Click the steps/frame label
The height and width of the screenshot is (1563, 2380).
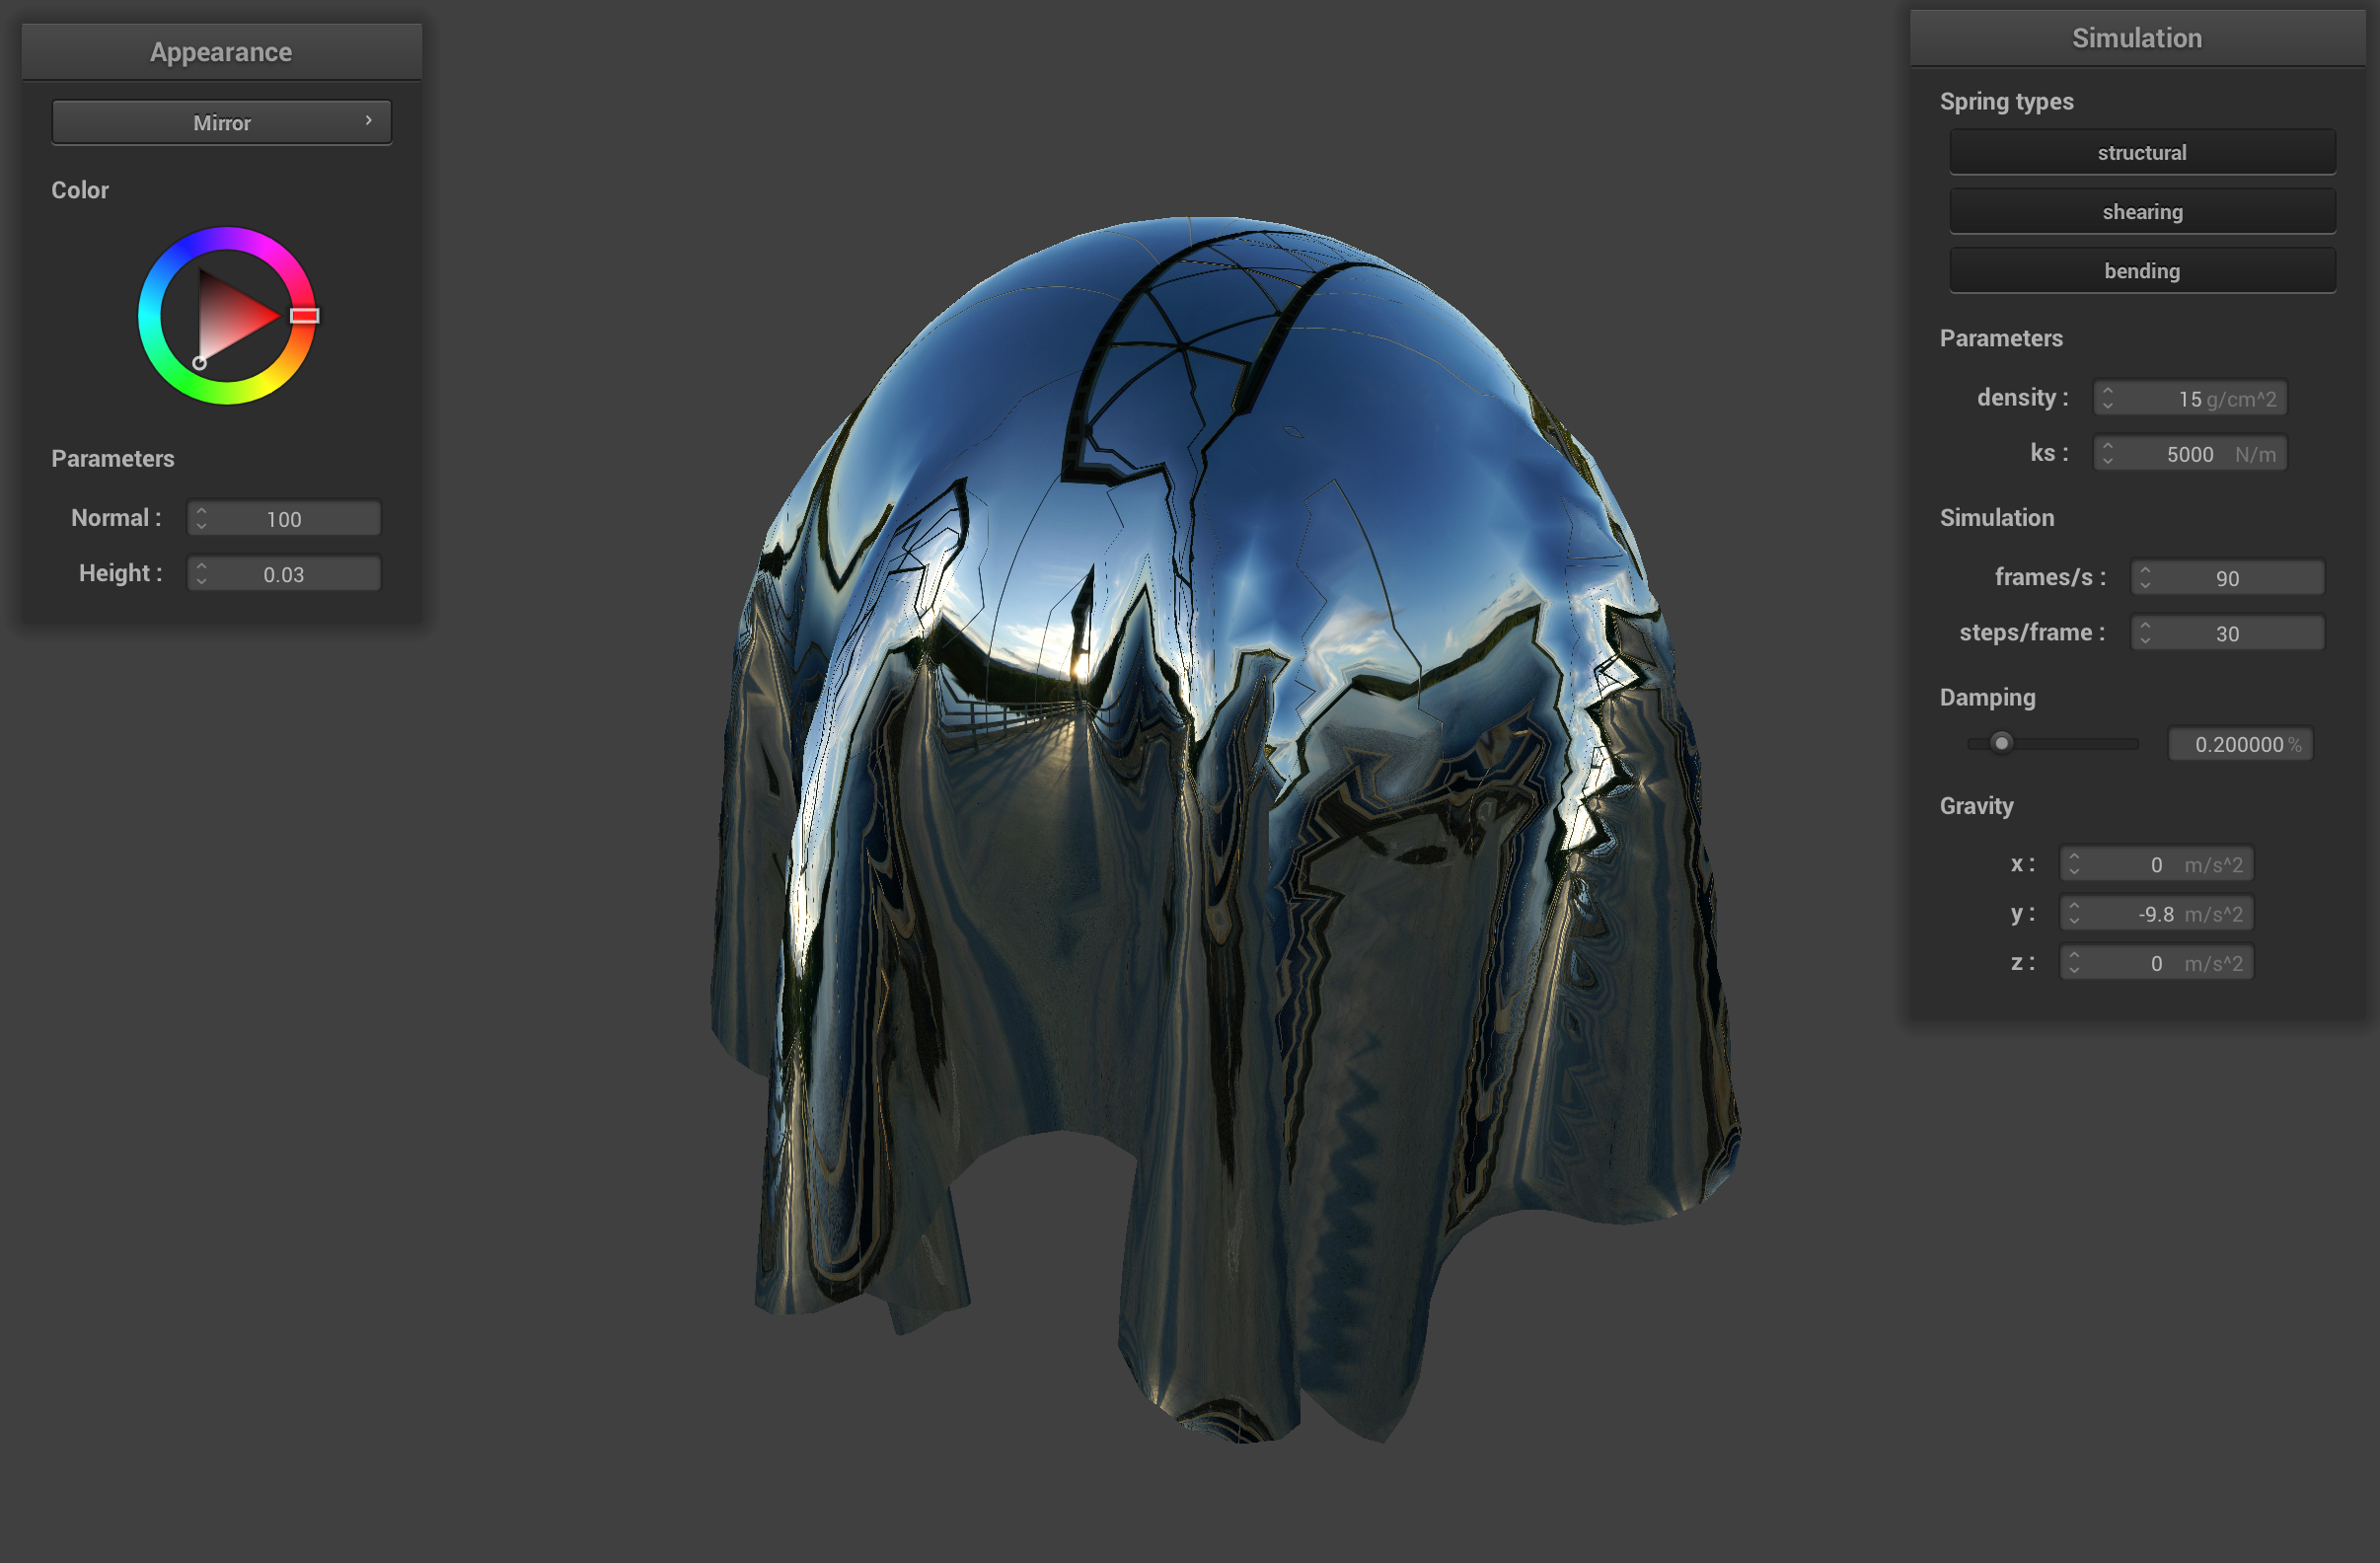pos(2031,632)
